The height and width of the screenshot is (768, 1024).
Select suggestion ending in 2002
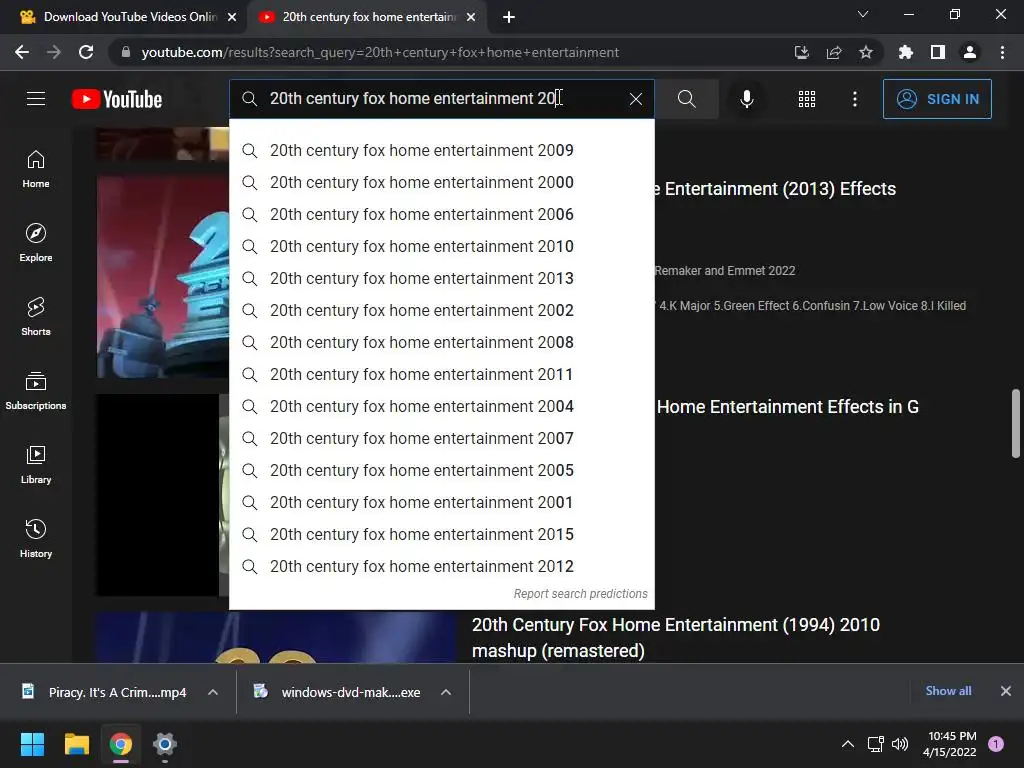point(441,310)
